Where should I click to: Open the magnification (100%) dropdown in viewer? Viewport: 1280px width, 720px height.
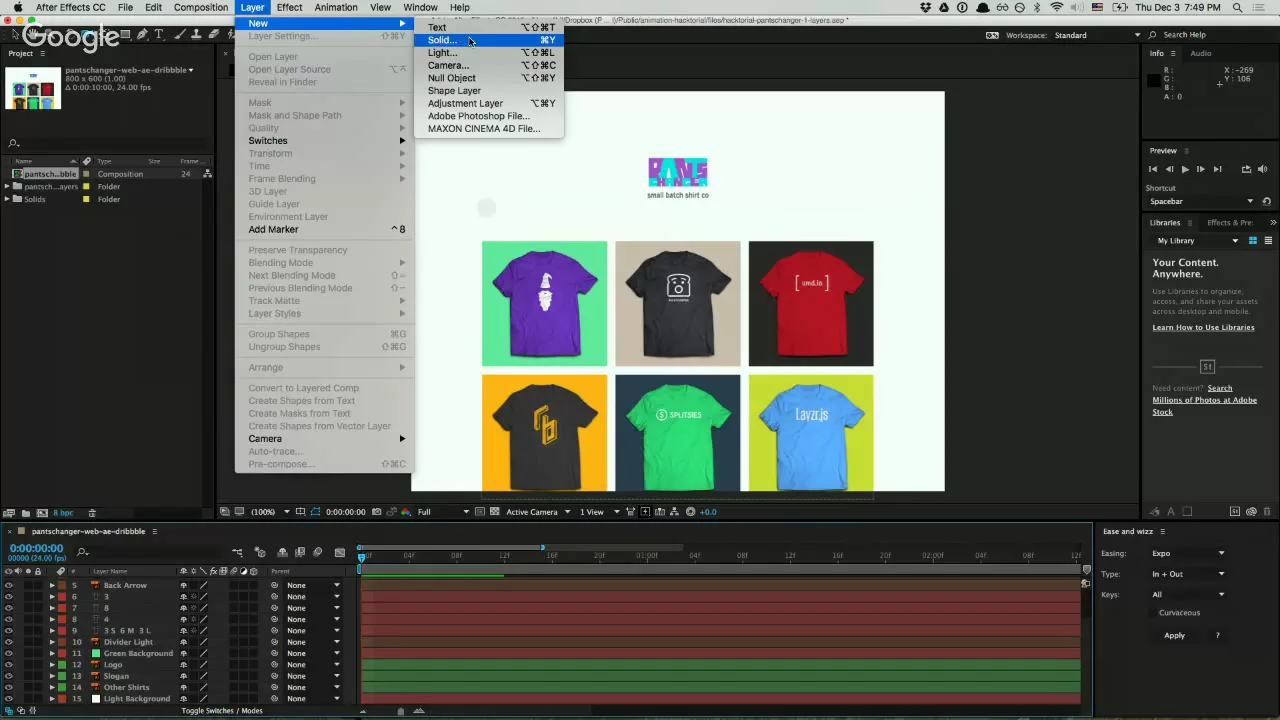point(270,512)
